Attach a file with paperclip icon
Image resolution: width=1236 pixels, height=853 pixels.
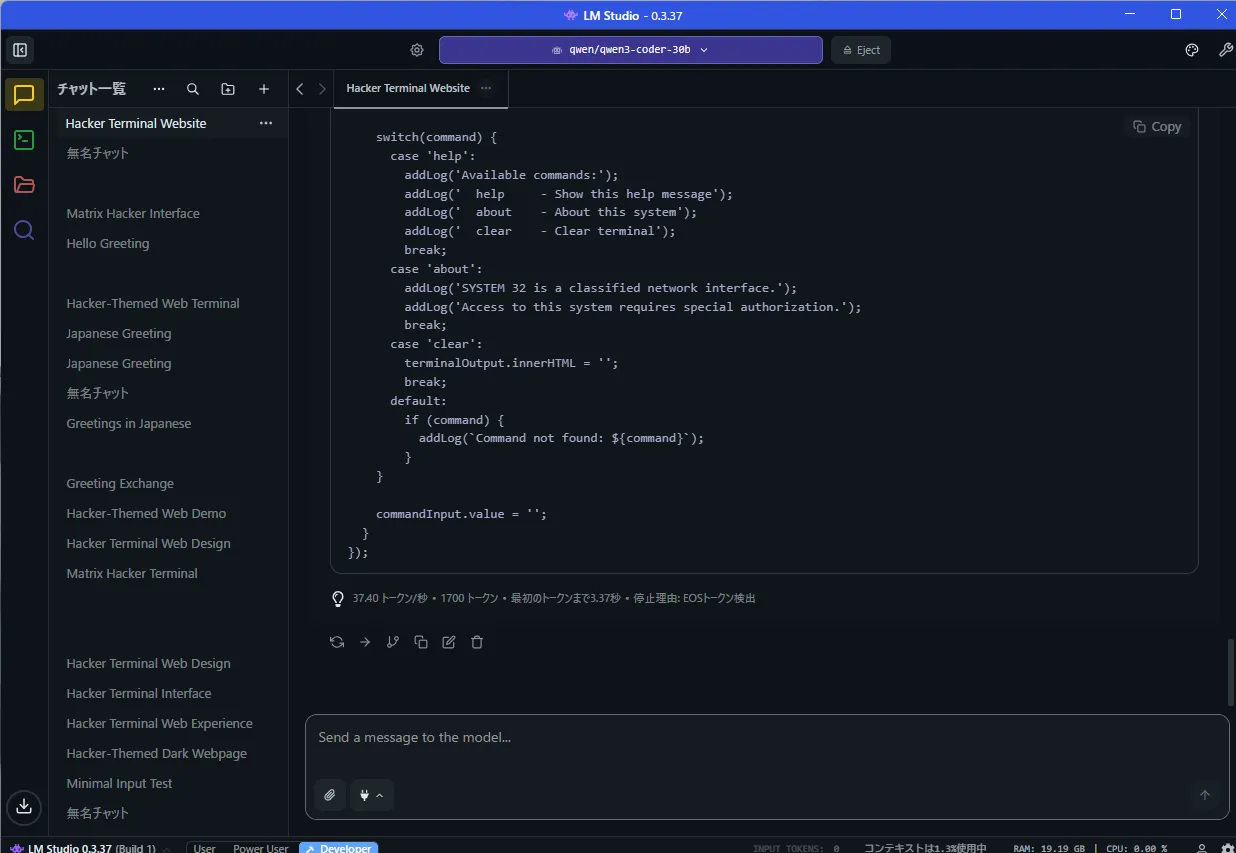pos(330,795)
